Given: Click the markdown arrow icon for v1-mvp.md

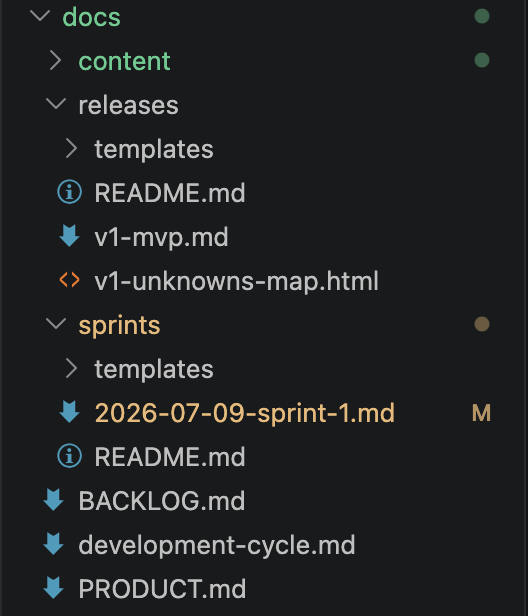Looking at the screenshot, I should click(70, 236).
